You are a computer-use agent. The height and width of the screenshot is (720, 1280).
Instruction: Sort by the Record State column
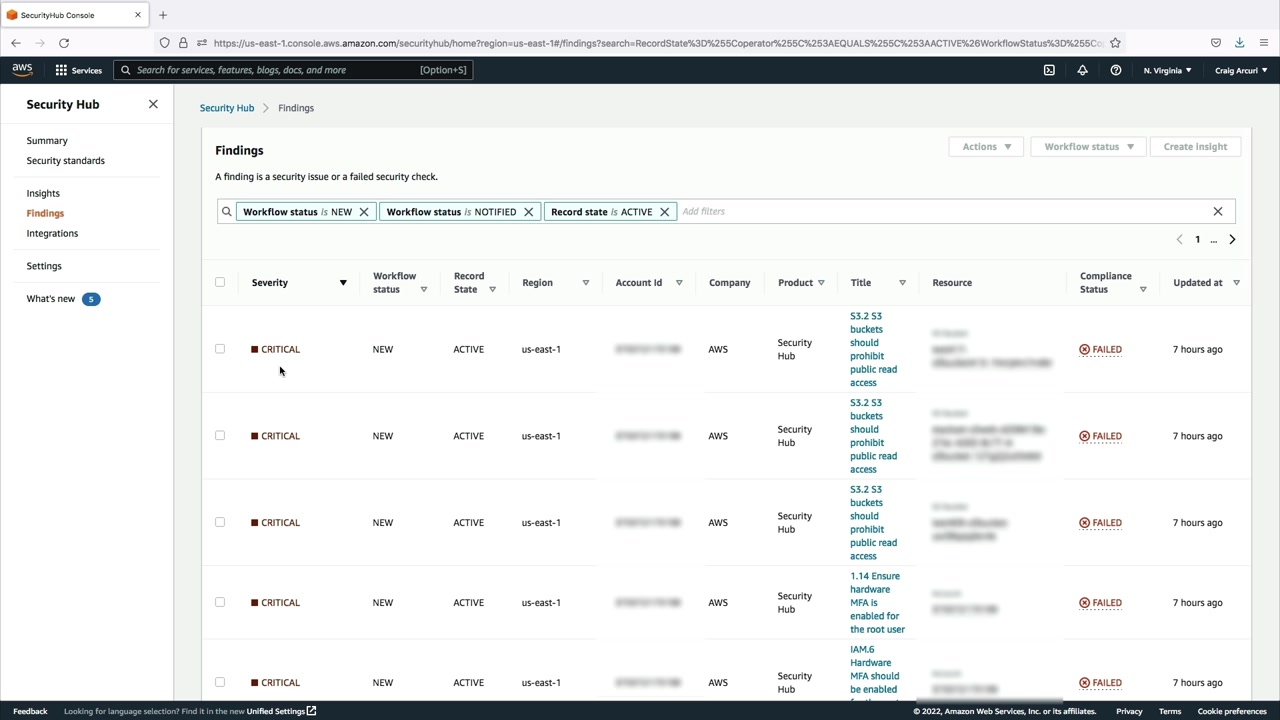coord(492,290)
